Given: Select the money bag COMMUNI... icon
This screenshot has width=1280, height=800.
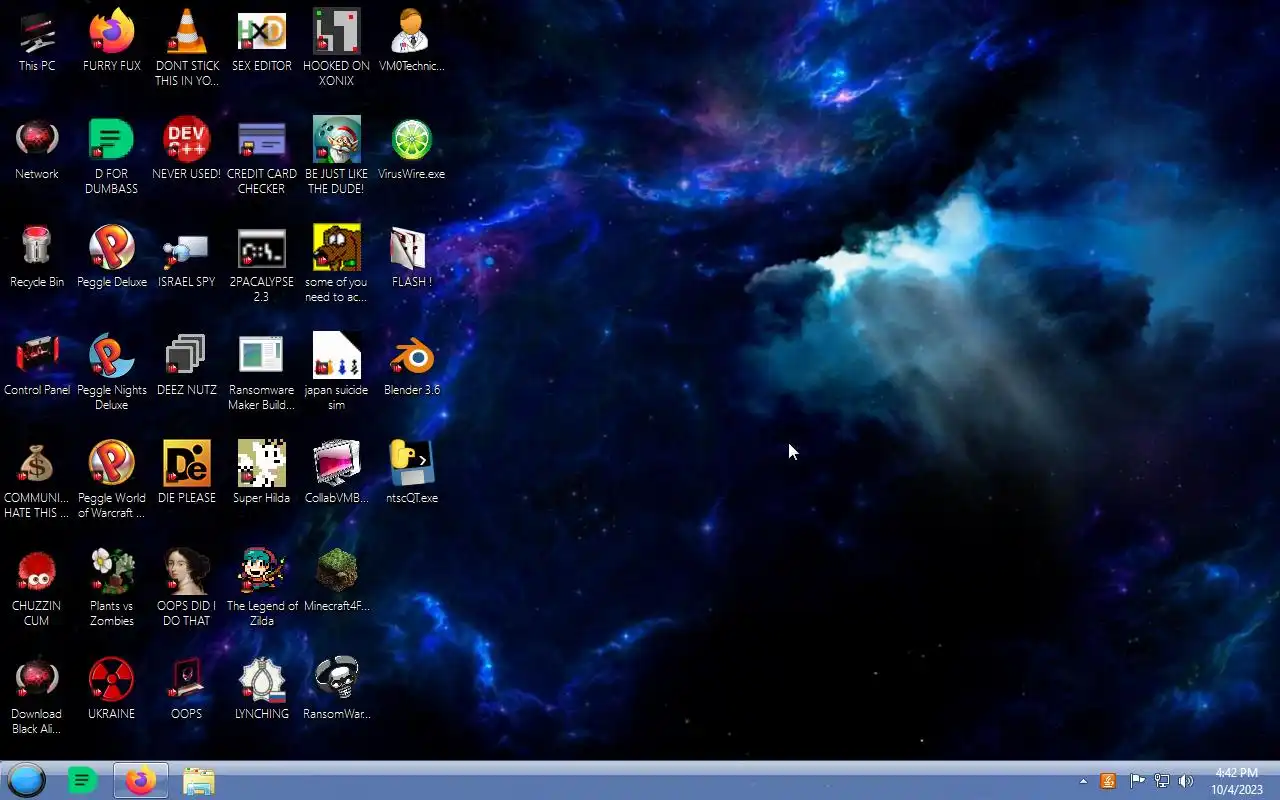Looking at the screenshot, I should pos(37,481).
